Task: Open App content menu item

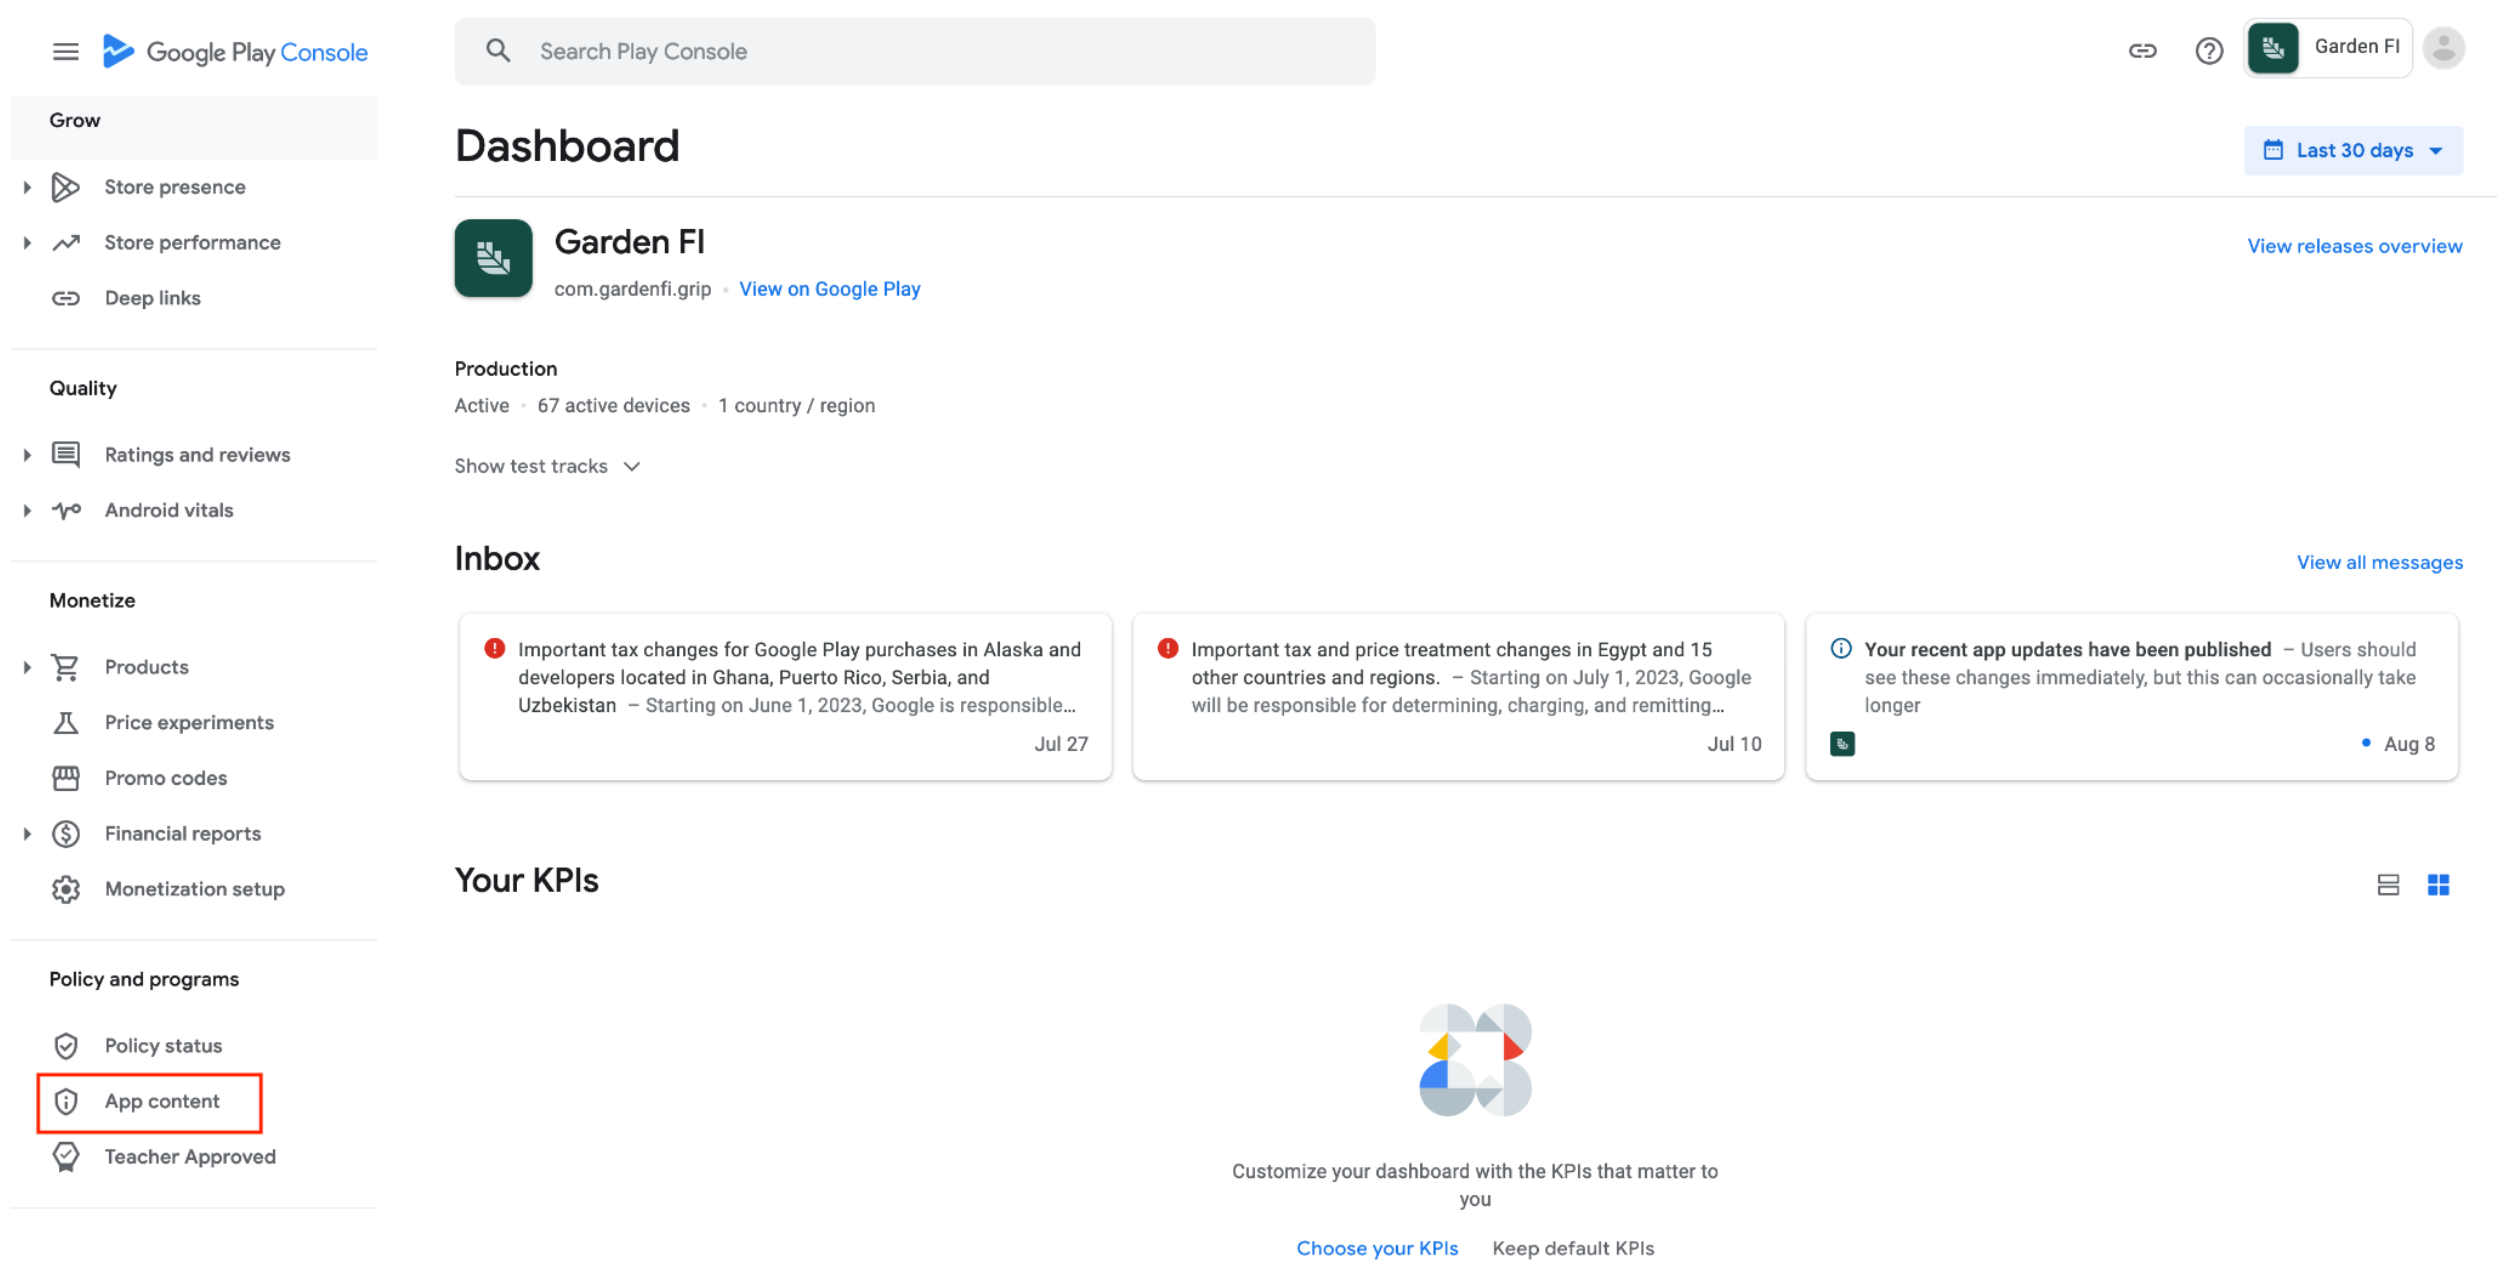Action: pos(162,1102)
